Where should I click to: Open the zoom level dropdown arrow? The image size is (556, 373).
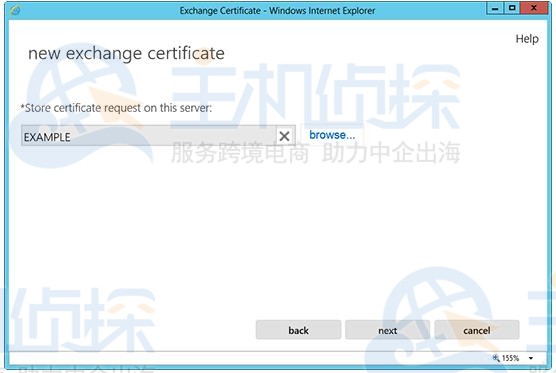(x=531, y=358)
